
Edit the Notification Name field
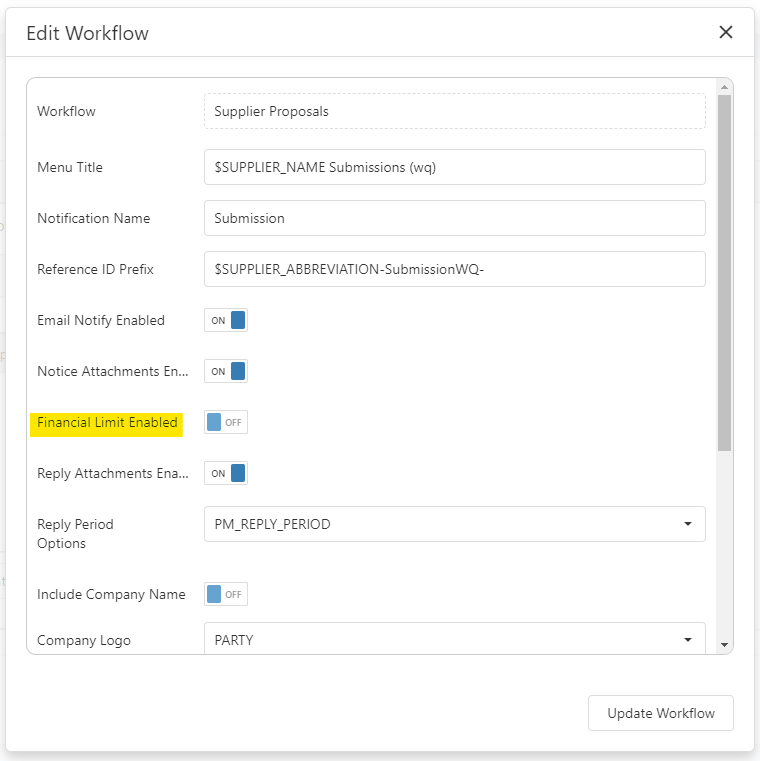(455, 218)
